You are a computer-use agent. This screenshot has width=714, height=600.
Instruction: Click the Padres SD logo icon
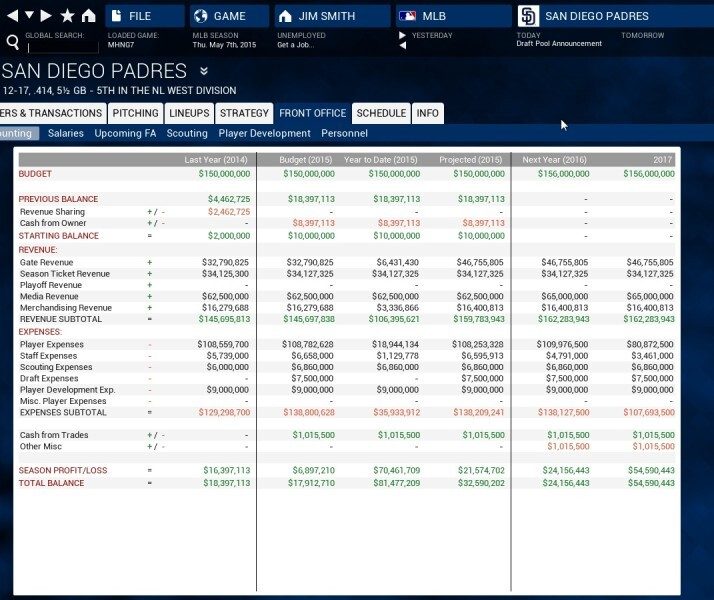tap(528, 16)
